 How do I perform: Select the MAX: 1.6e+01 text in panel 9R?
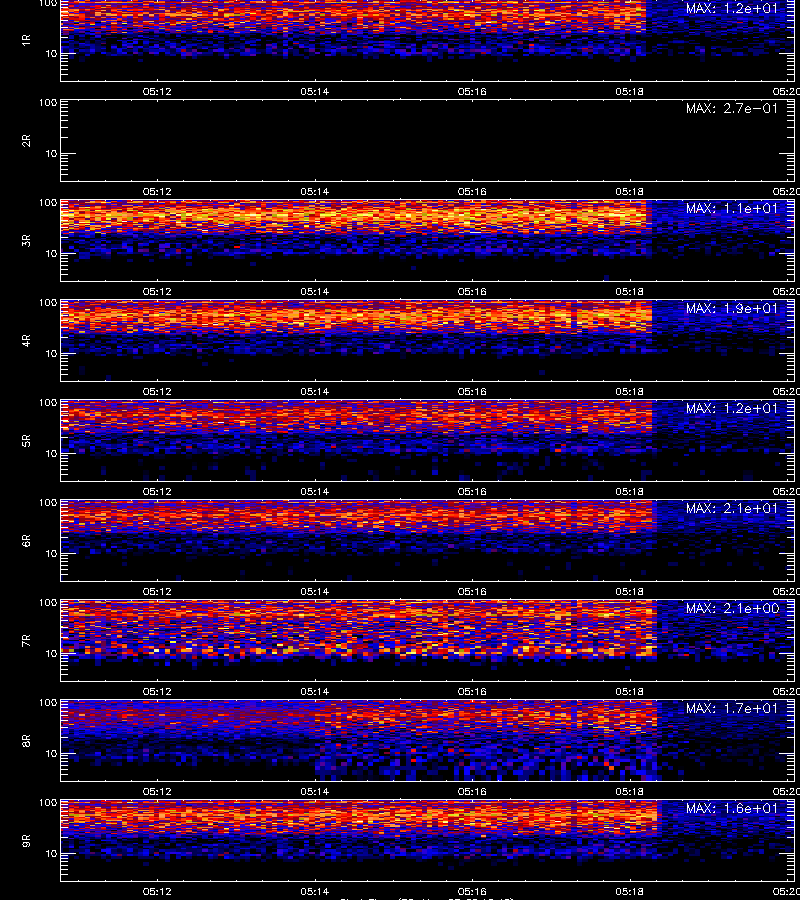point(732,808)
